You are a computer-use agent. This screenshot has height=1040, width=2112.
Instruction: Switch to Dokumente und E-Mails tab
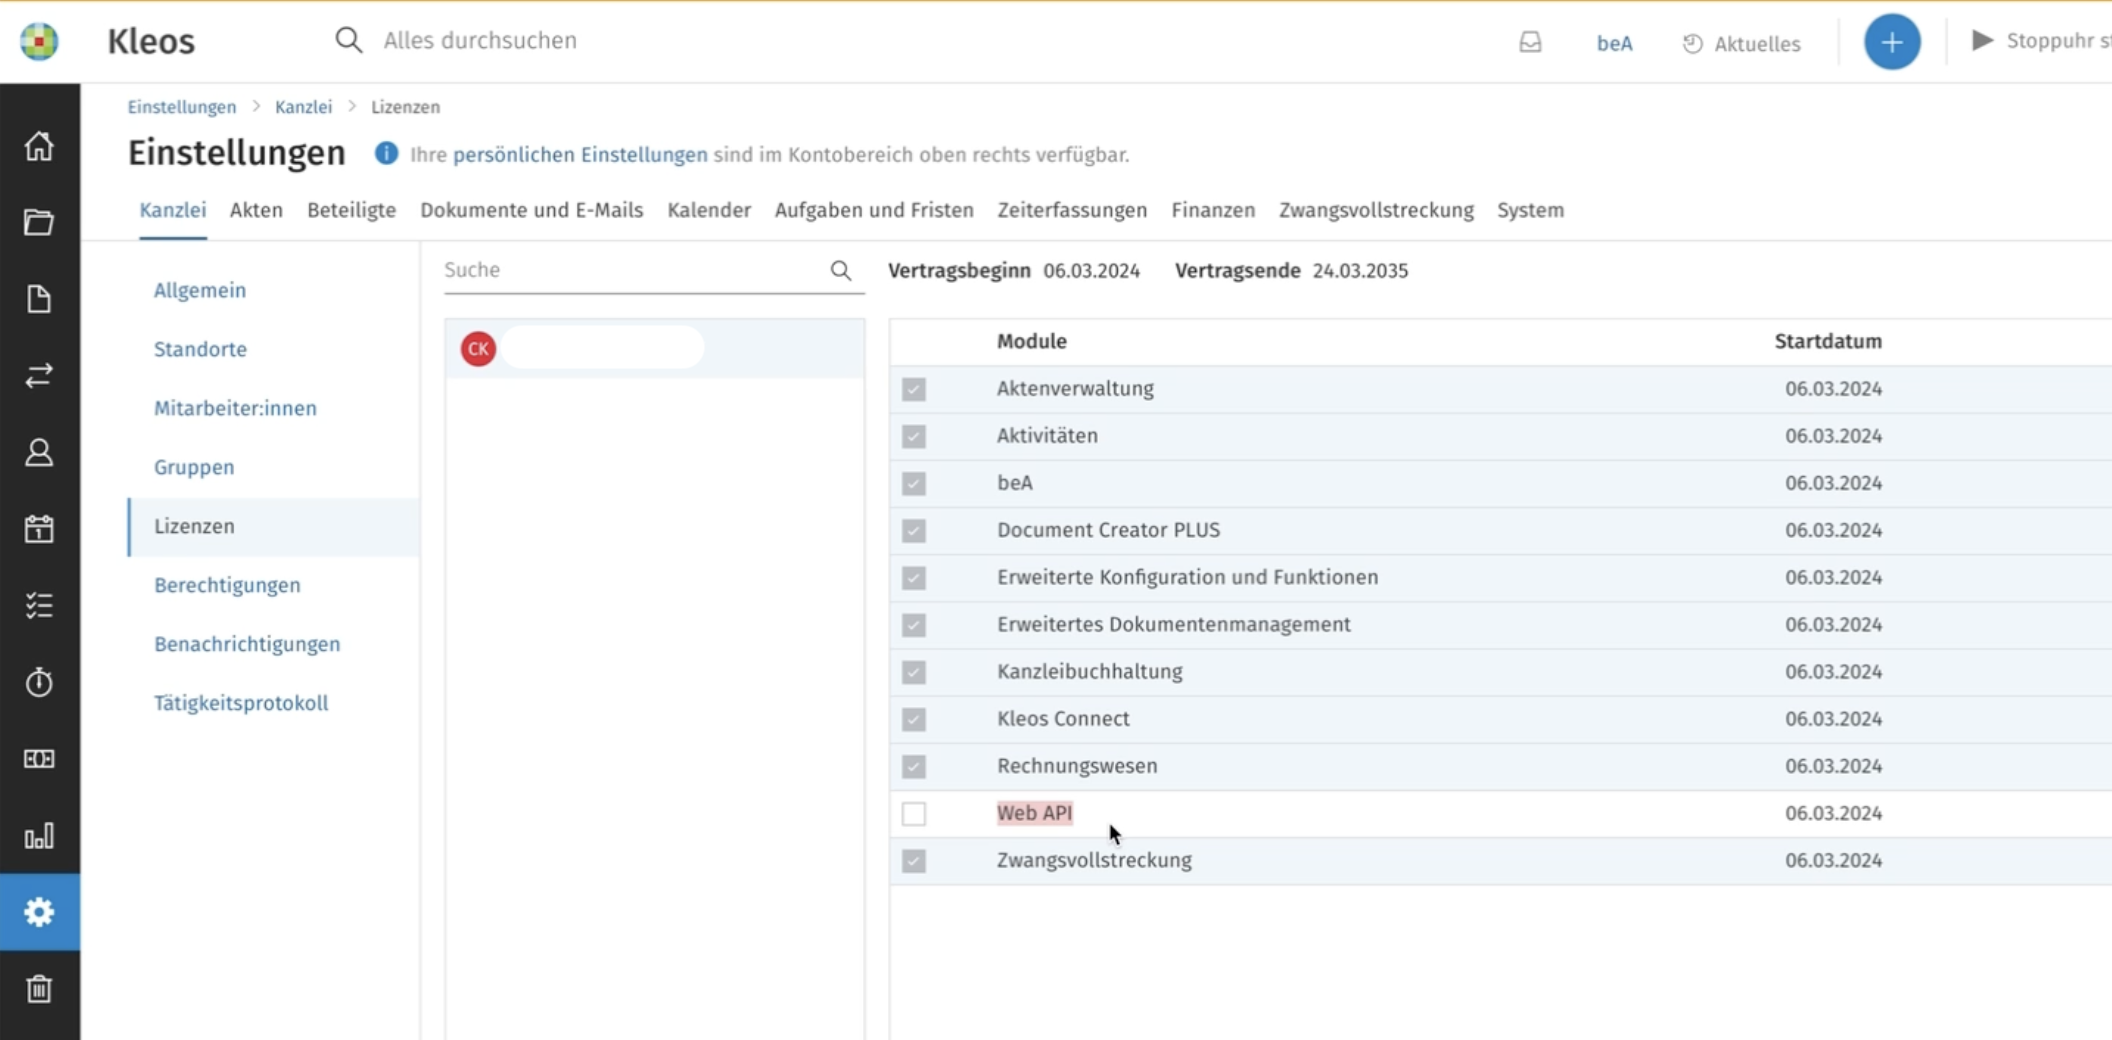click(x=531, y=210)
